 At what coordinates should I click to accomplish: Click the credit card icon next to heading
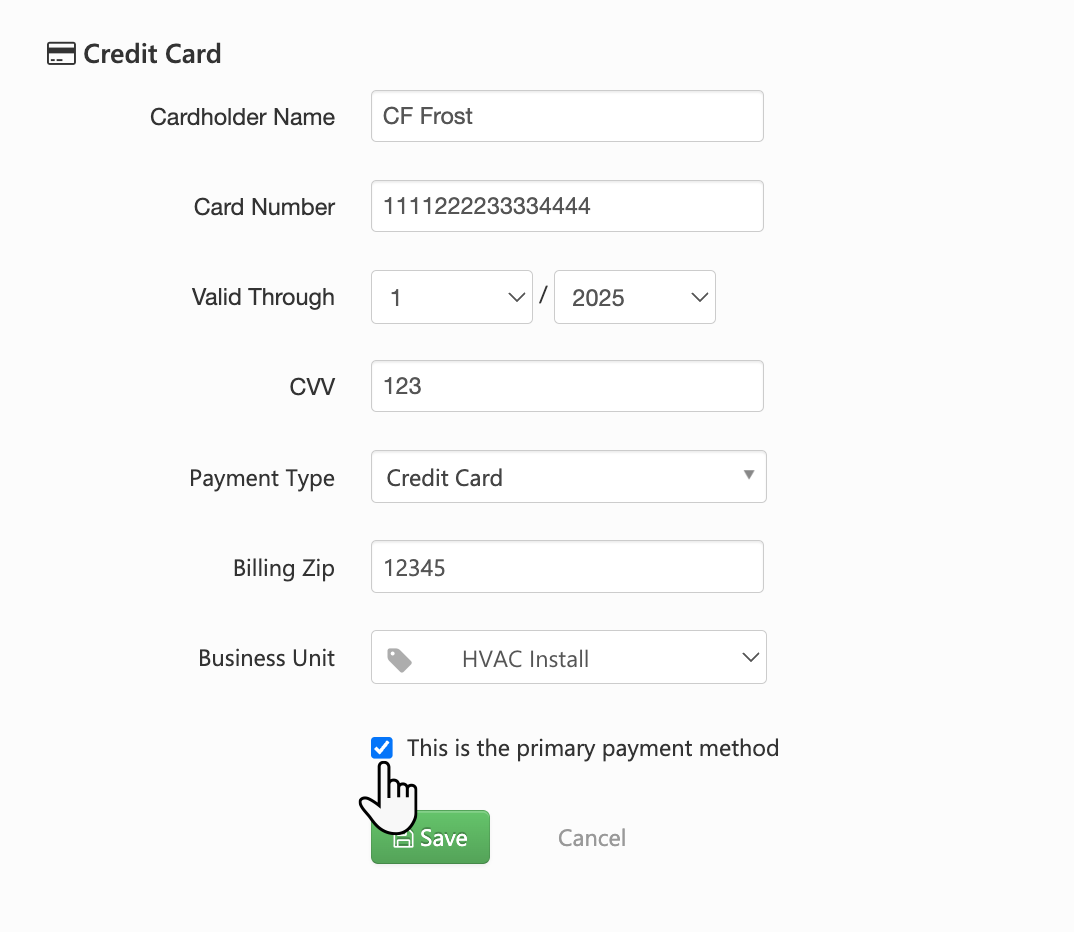61,53
